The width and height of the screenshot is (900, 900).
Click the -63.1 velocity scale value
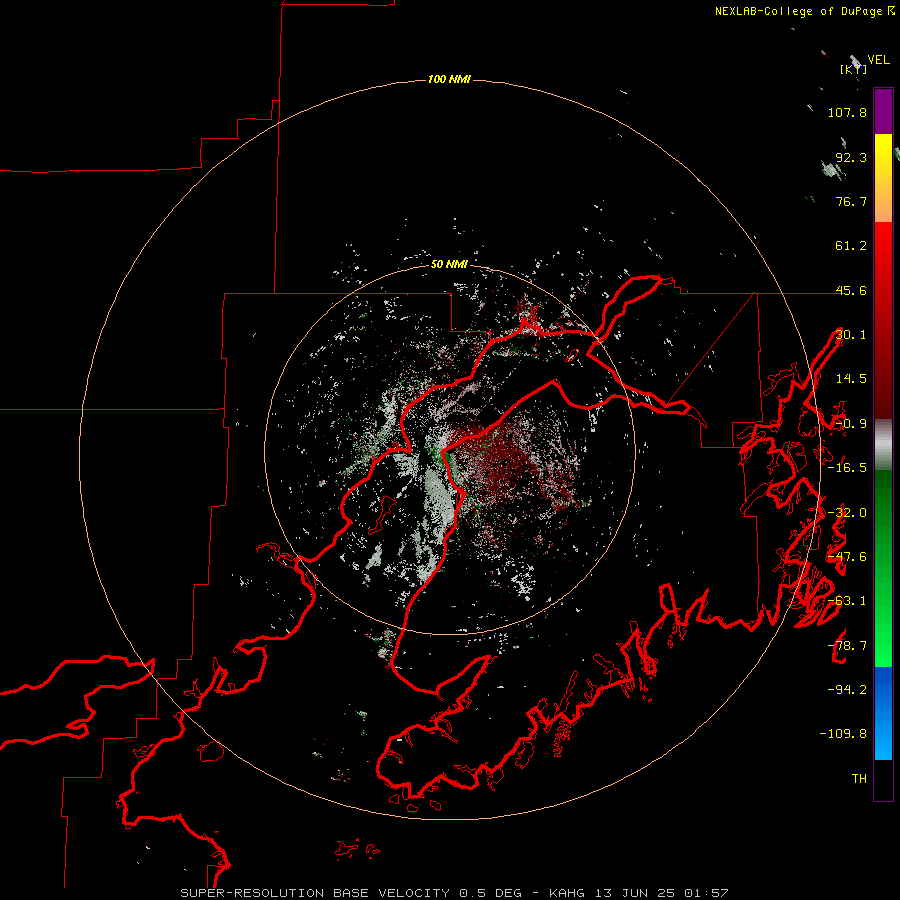[847, 601]
